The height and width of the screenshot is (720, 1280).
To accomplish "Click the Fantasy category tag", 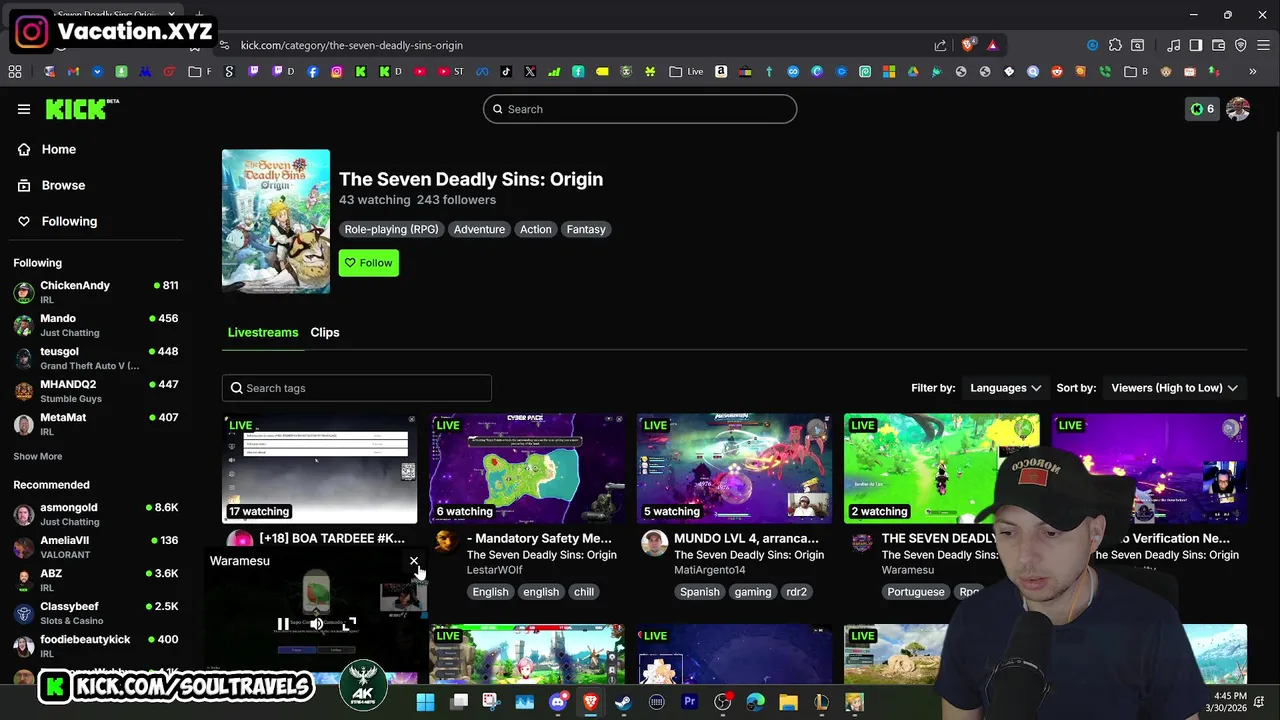I will [x=586, y=229].
